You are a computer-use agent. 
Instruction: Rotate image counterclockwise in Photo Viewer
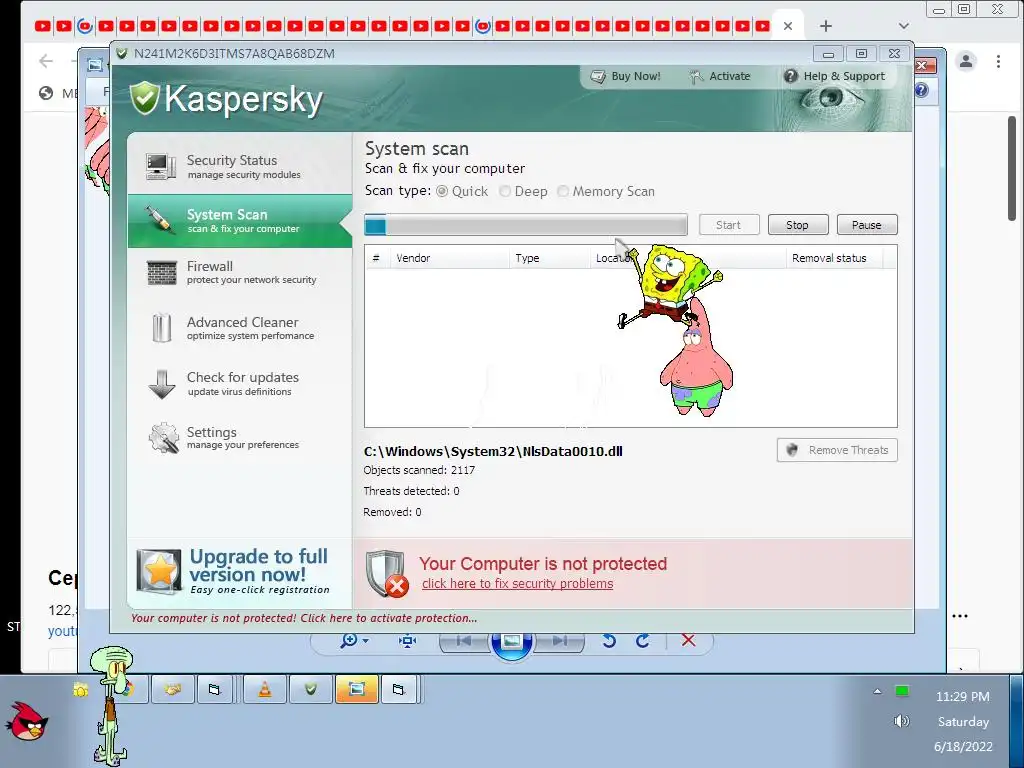[x=609, y=641]
